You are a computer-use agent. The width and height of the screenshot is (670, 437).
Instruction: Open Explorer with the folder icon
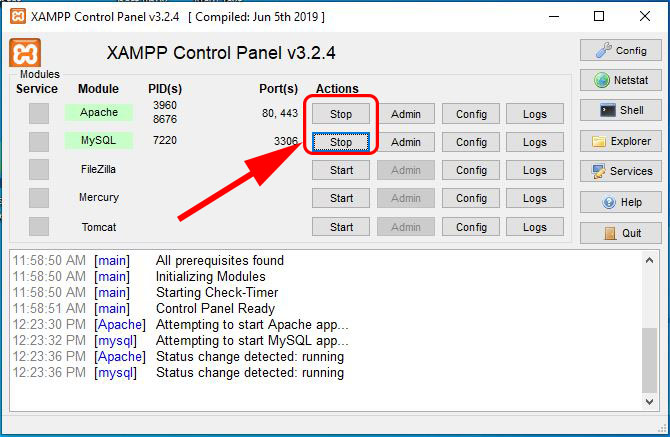(620, 141)
